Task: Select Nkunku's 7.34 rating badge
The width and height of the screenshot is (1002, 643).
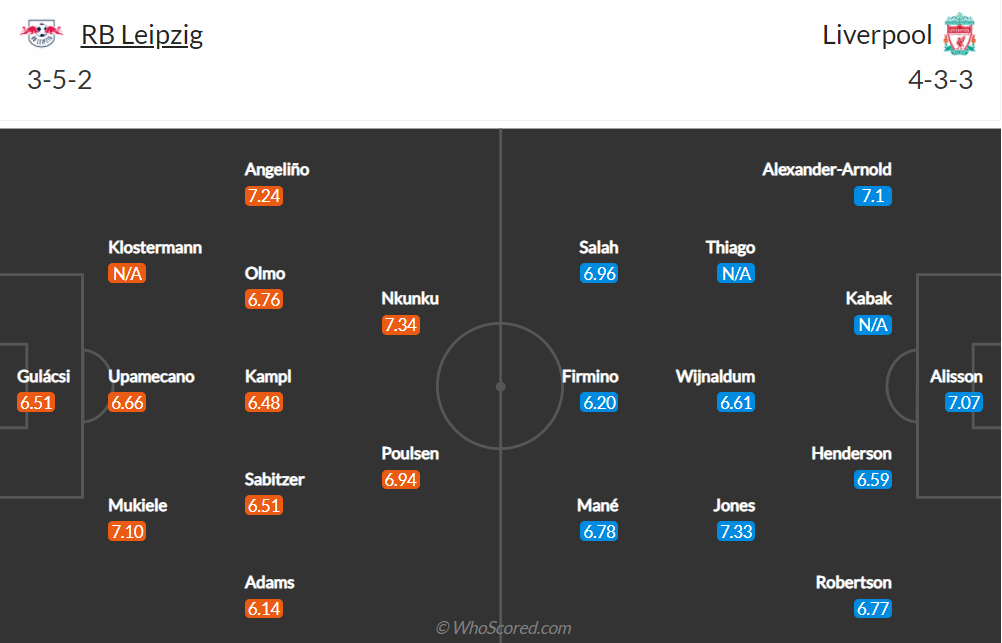Action: pos(401,325)
